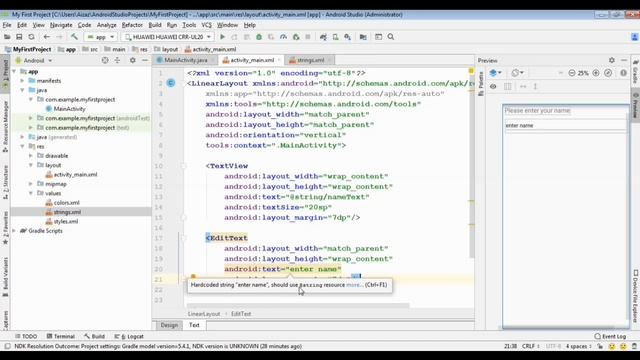Toggle Preview view options eye icon
Viewport: 640px width, 360px height.
493,87
